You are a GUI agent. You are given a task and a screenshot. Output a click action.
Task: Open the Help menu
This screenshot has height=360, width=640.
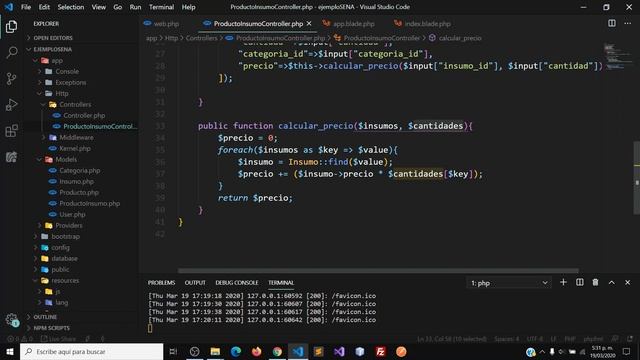tap(188, 7)
